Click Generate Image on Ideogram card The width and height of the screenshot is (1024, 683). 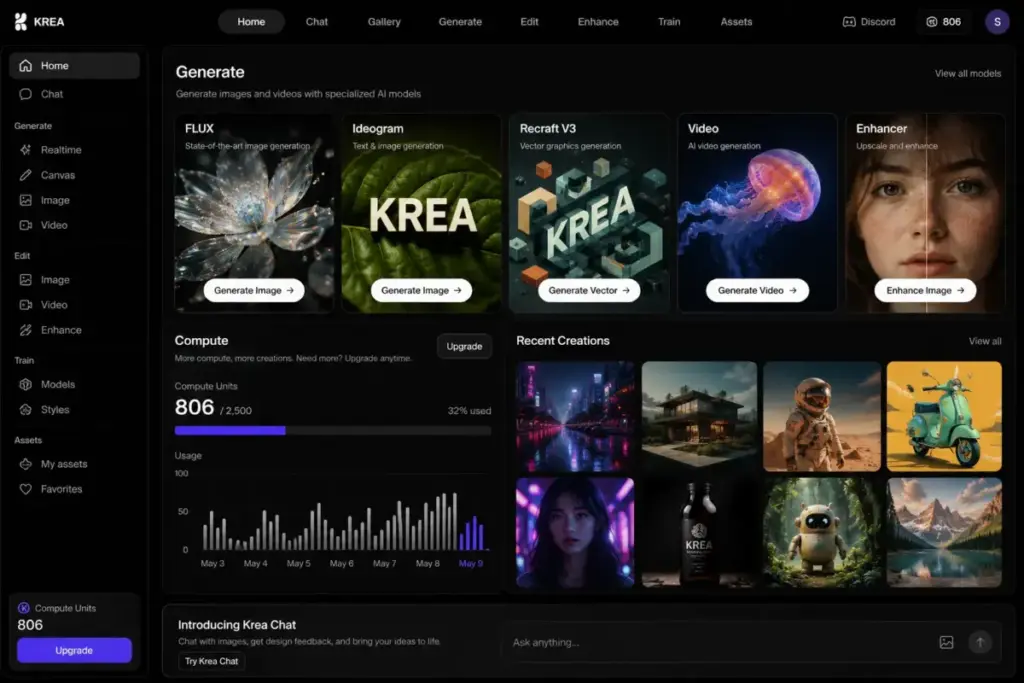[421, 291]
